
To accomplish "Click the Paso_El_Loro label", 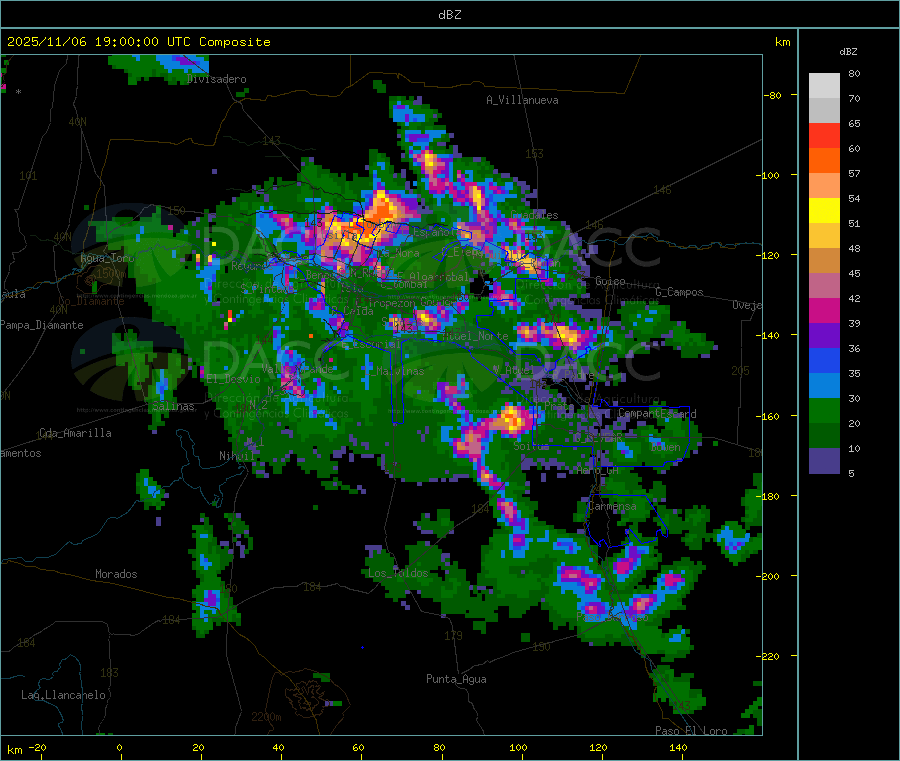I will (692, 731).
